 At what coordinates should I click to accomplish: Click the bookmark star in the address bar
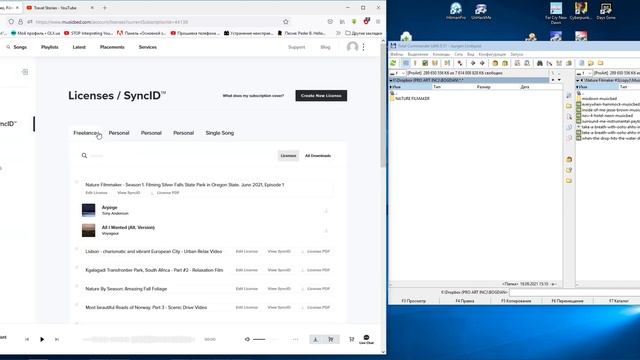(x=286, y=22)
